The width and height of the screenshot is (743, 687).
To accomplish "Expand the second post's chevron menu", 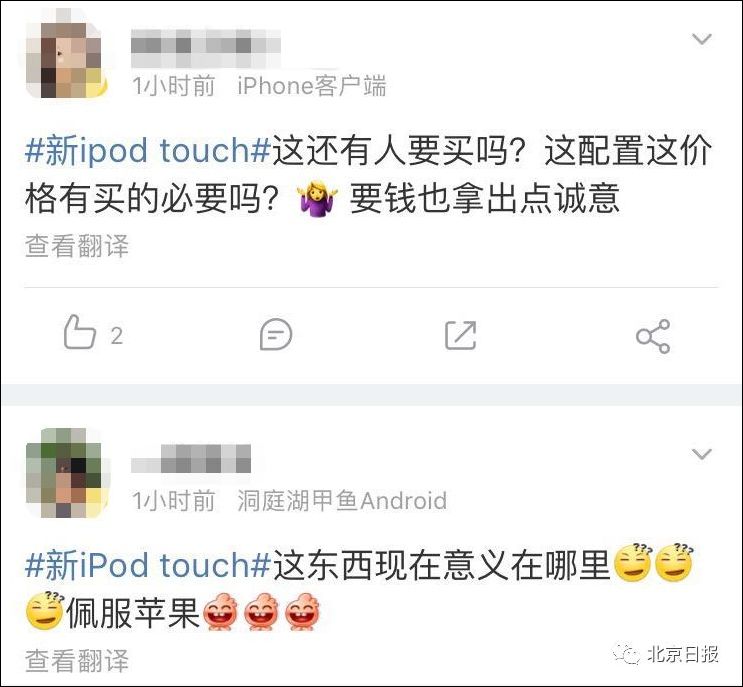I will [702, 454].
